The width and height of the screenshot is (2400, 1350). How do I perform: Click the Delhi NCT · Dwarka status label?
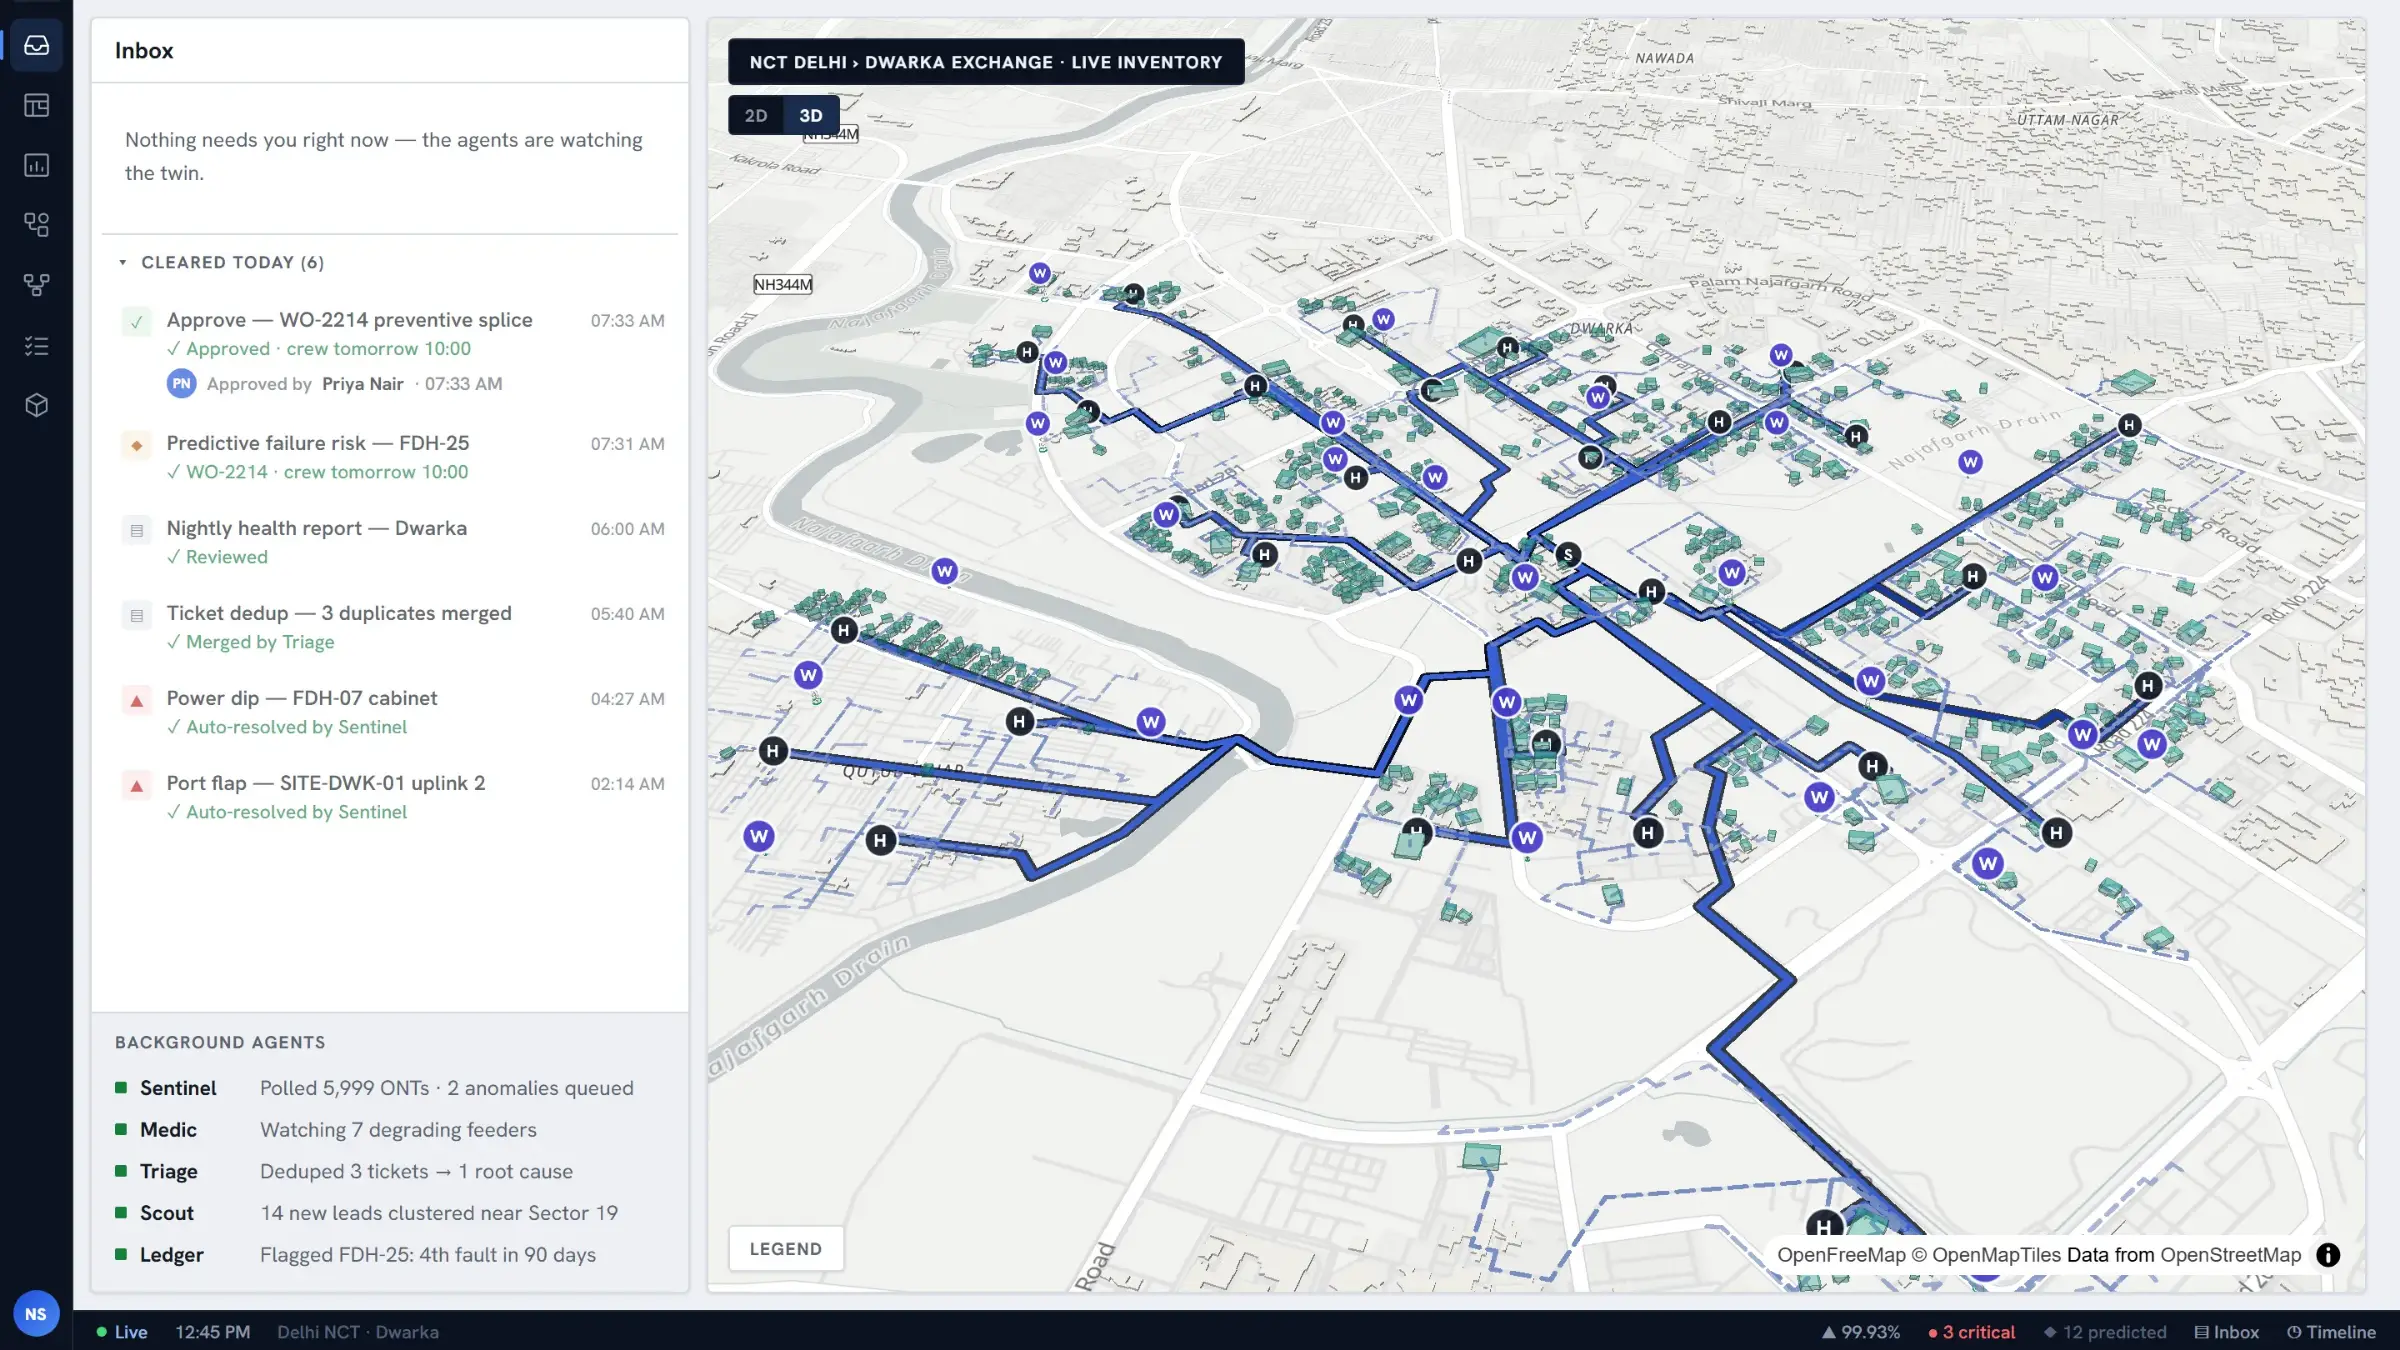358,1332
